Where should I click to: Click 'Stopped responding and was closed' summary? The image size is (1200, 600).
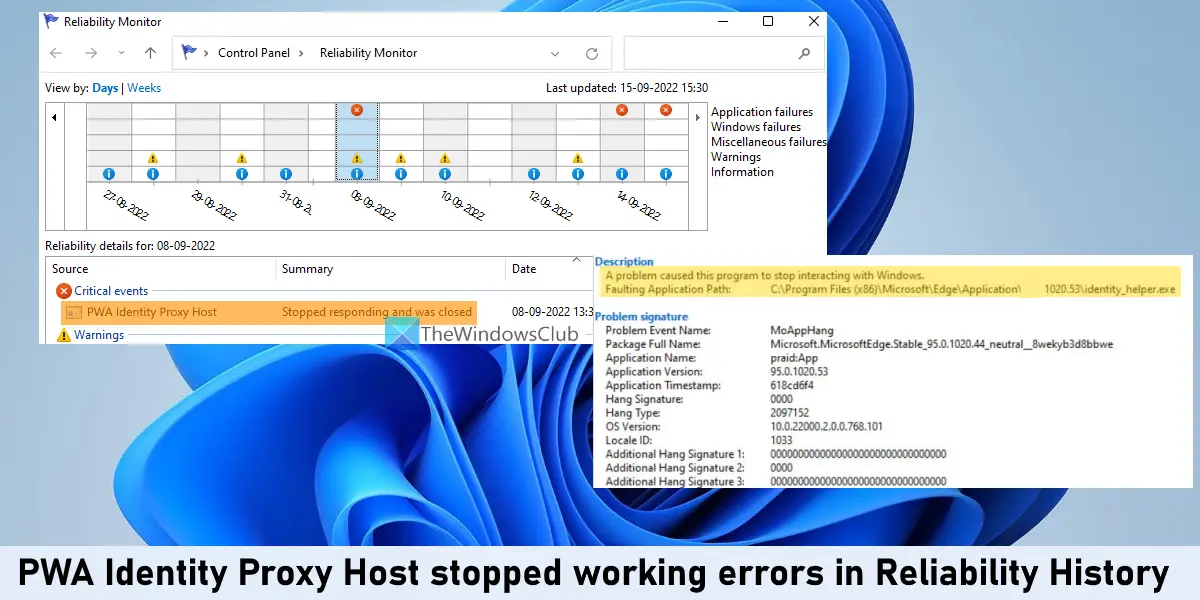coord(377,312)
